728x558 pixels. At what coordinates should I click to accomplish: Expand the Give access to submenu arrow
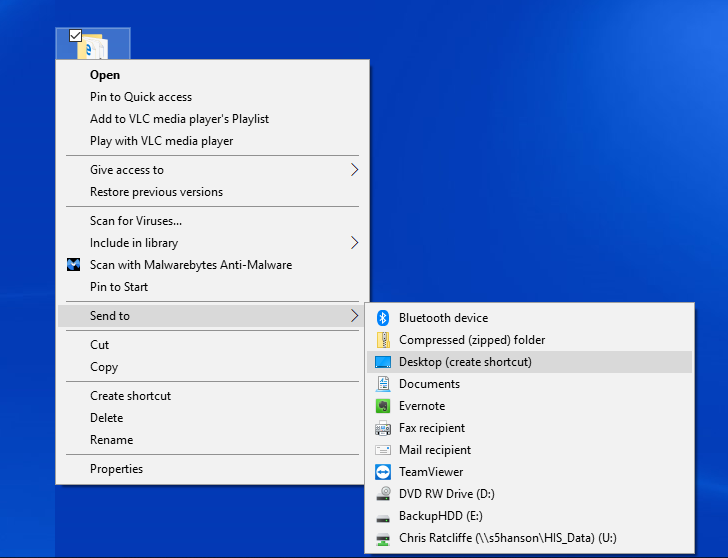point(354,169)
